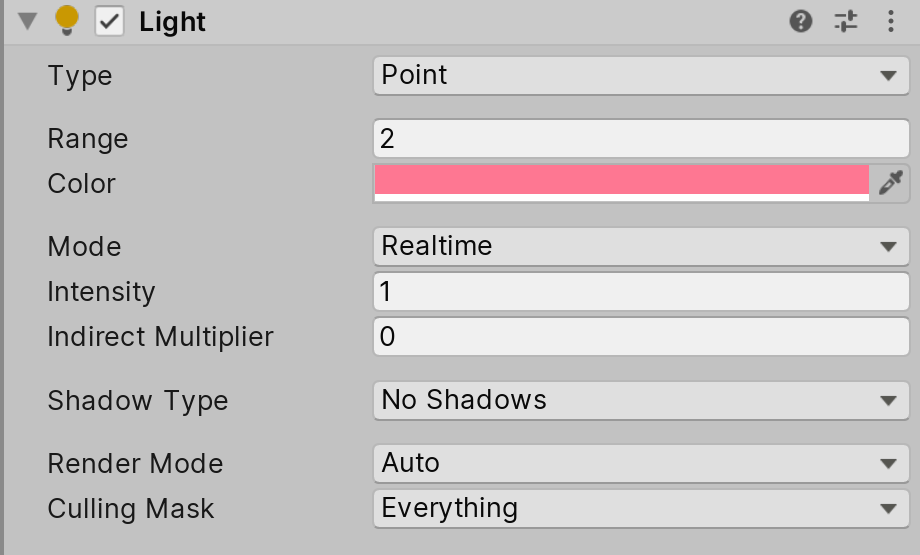Click the Range input field

pyautogui.click(x=641, y=138)
